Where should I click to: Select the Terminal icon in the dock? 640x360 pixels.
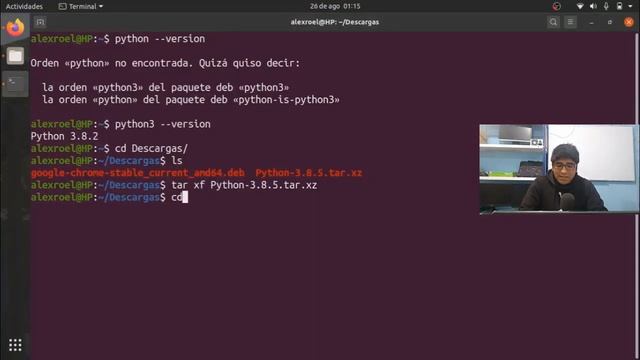[x=15, y=84]
